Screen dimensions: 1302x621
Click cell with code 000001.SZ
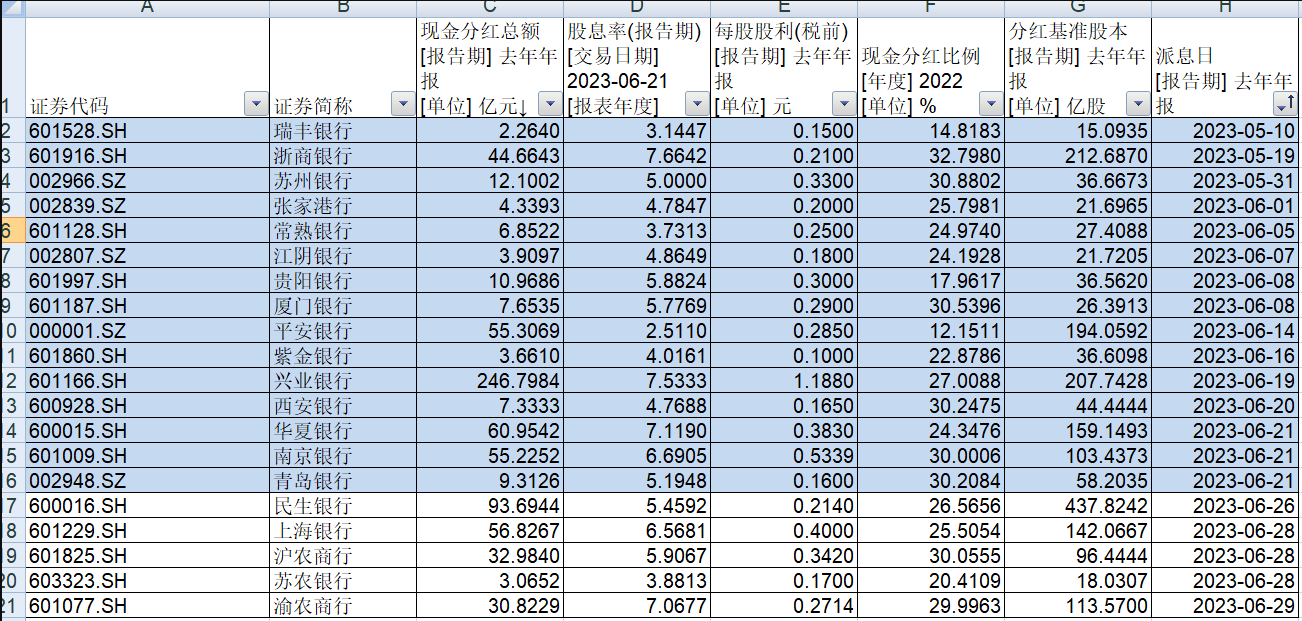click(x=147, y=330)
